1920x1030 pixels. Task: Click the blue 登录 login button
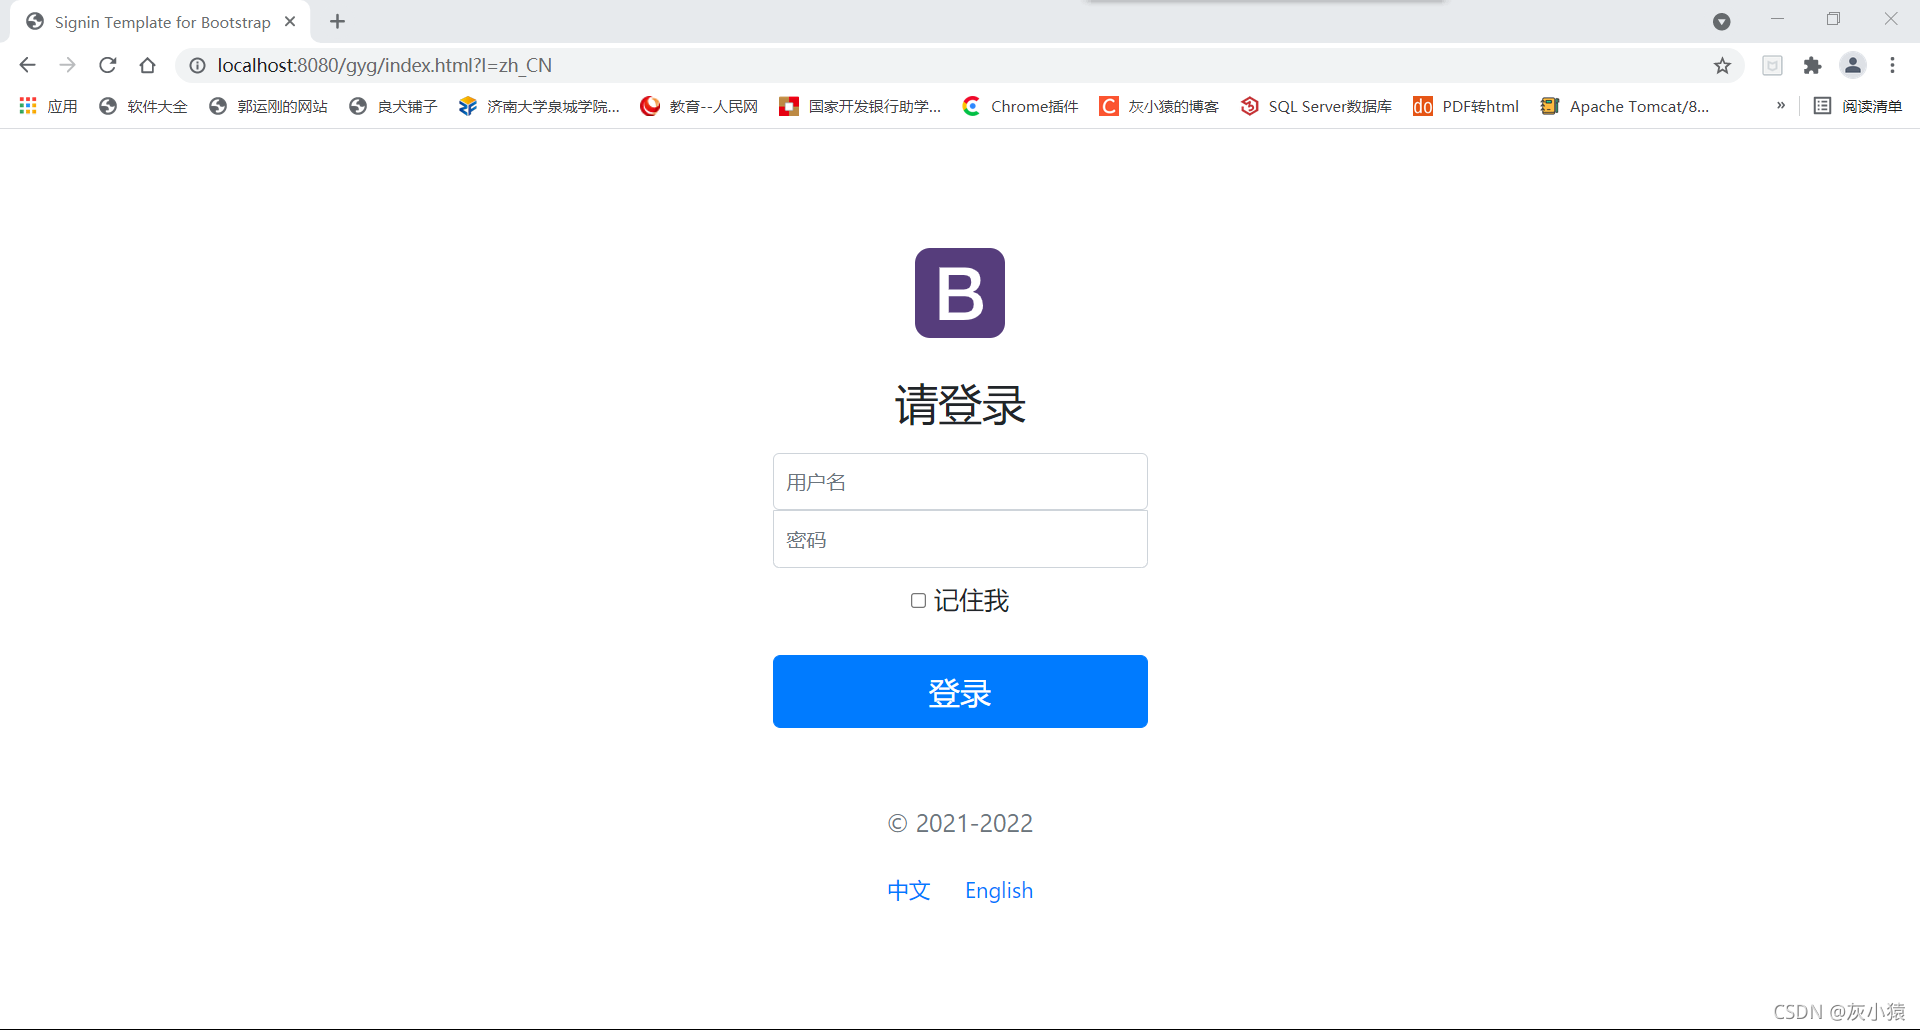(960, 691)
